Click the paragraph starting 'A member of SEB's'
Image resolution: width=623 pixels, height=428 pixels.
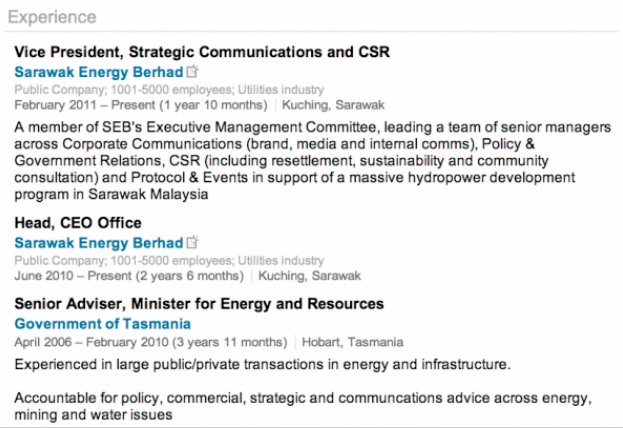point(313,161)
